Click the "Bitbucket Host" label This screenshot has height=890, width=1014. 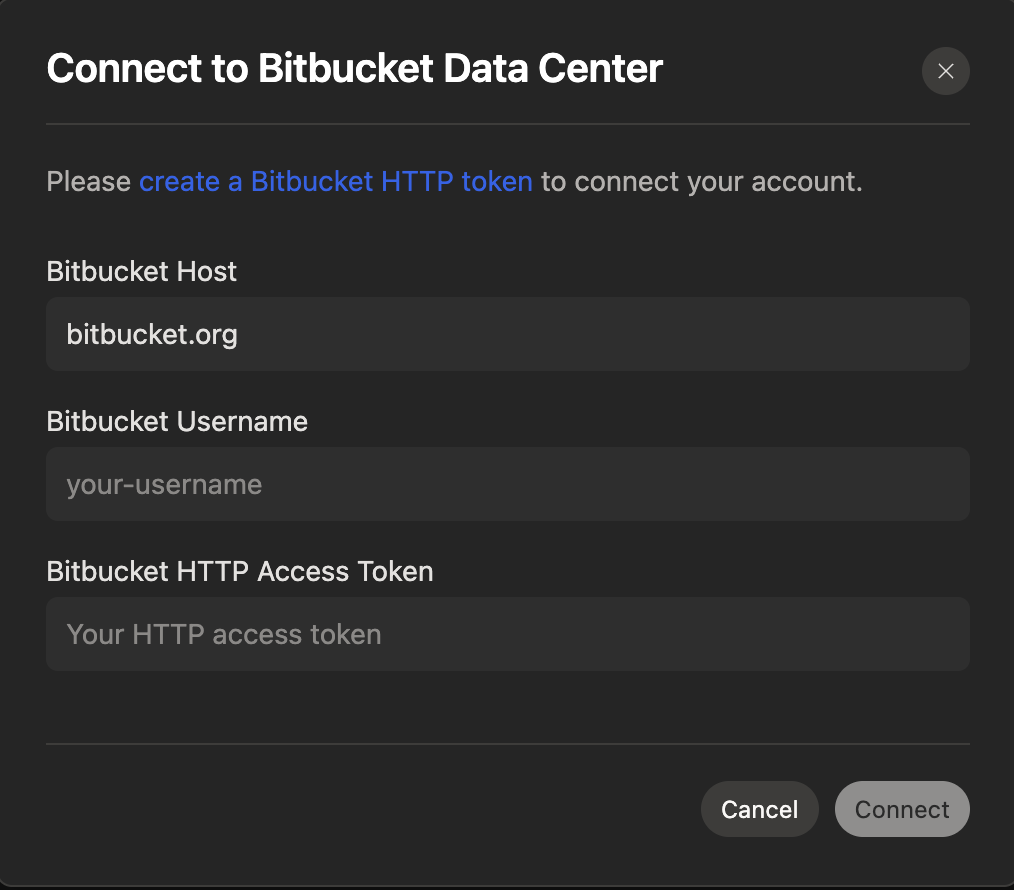141,271
